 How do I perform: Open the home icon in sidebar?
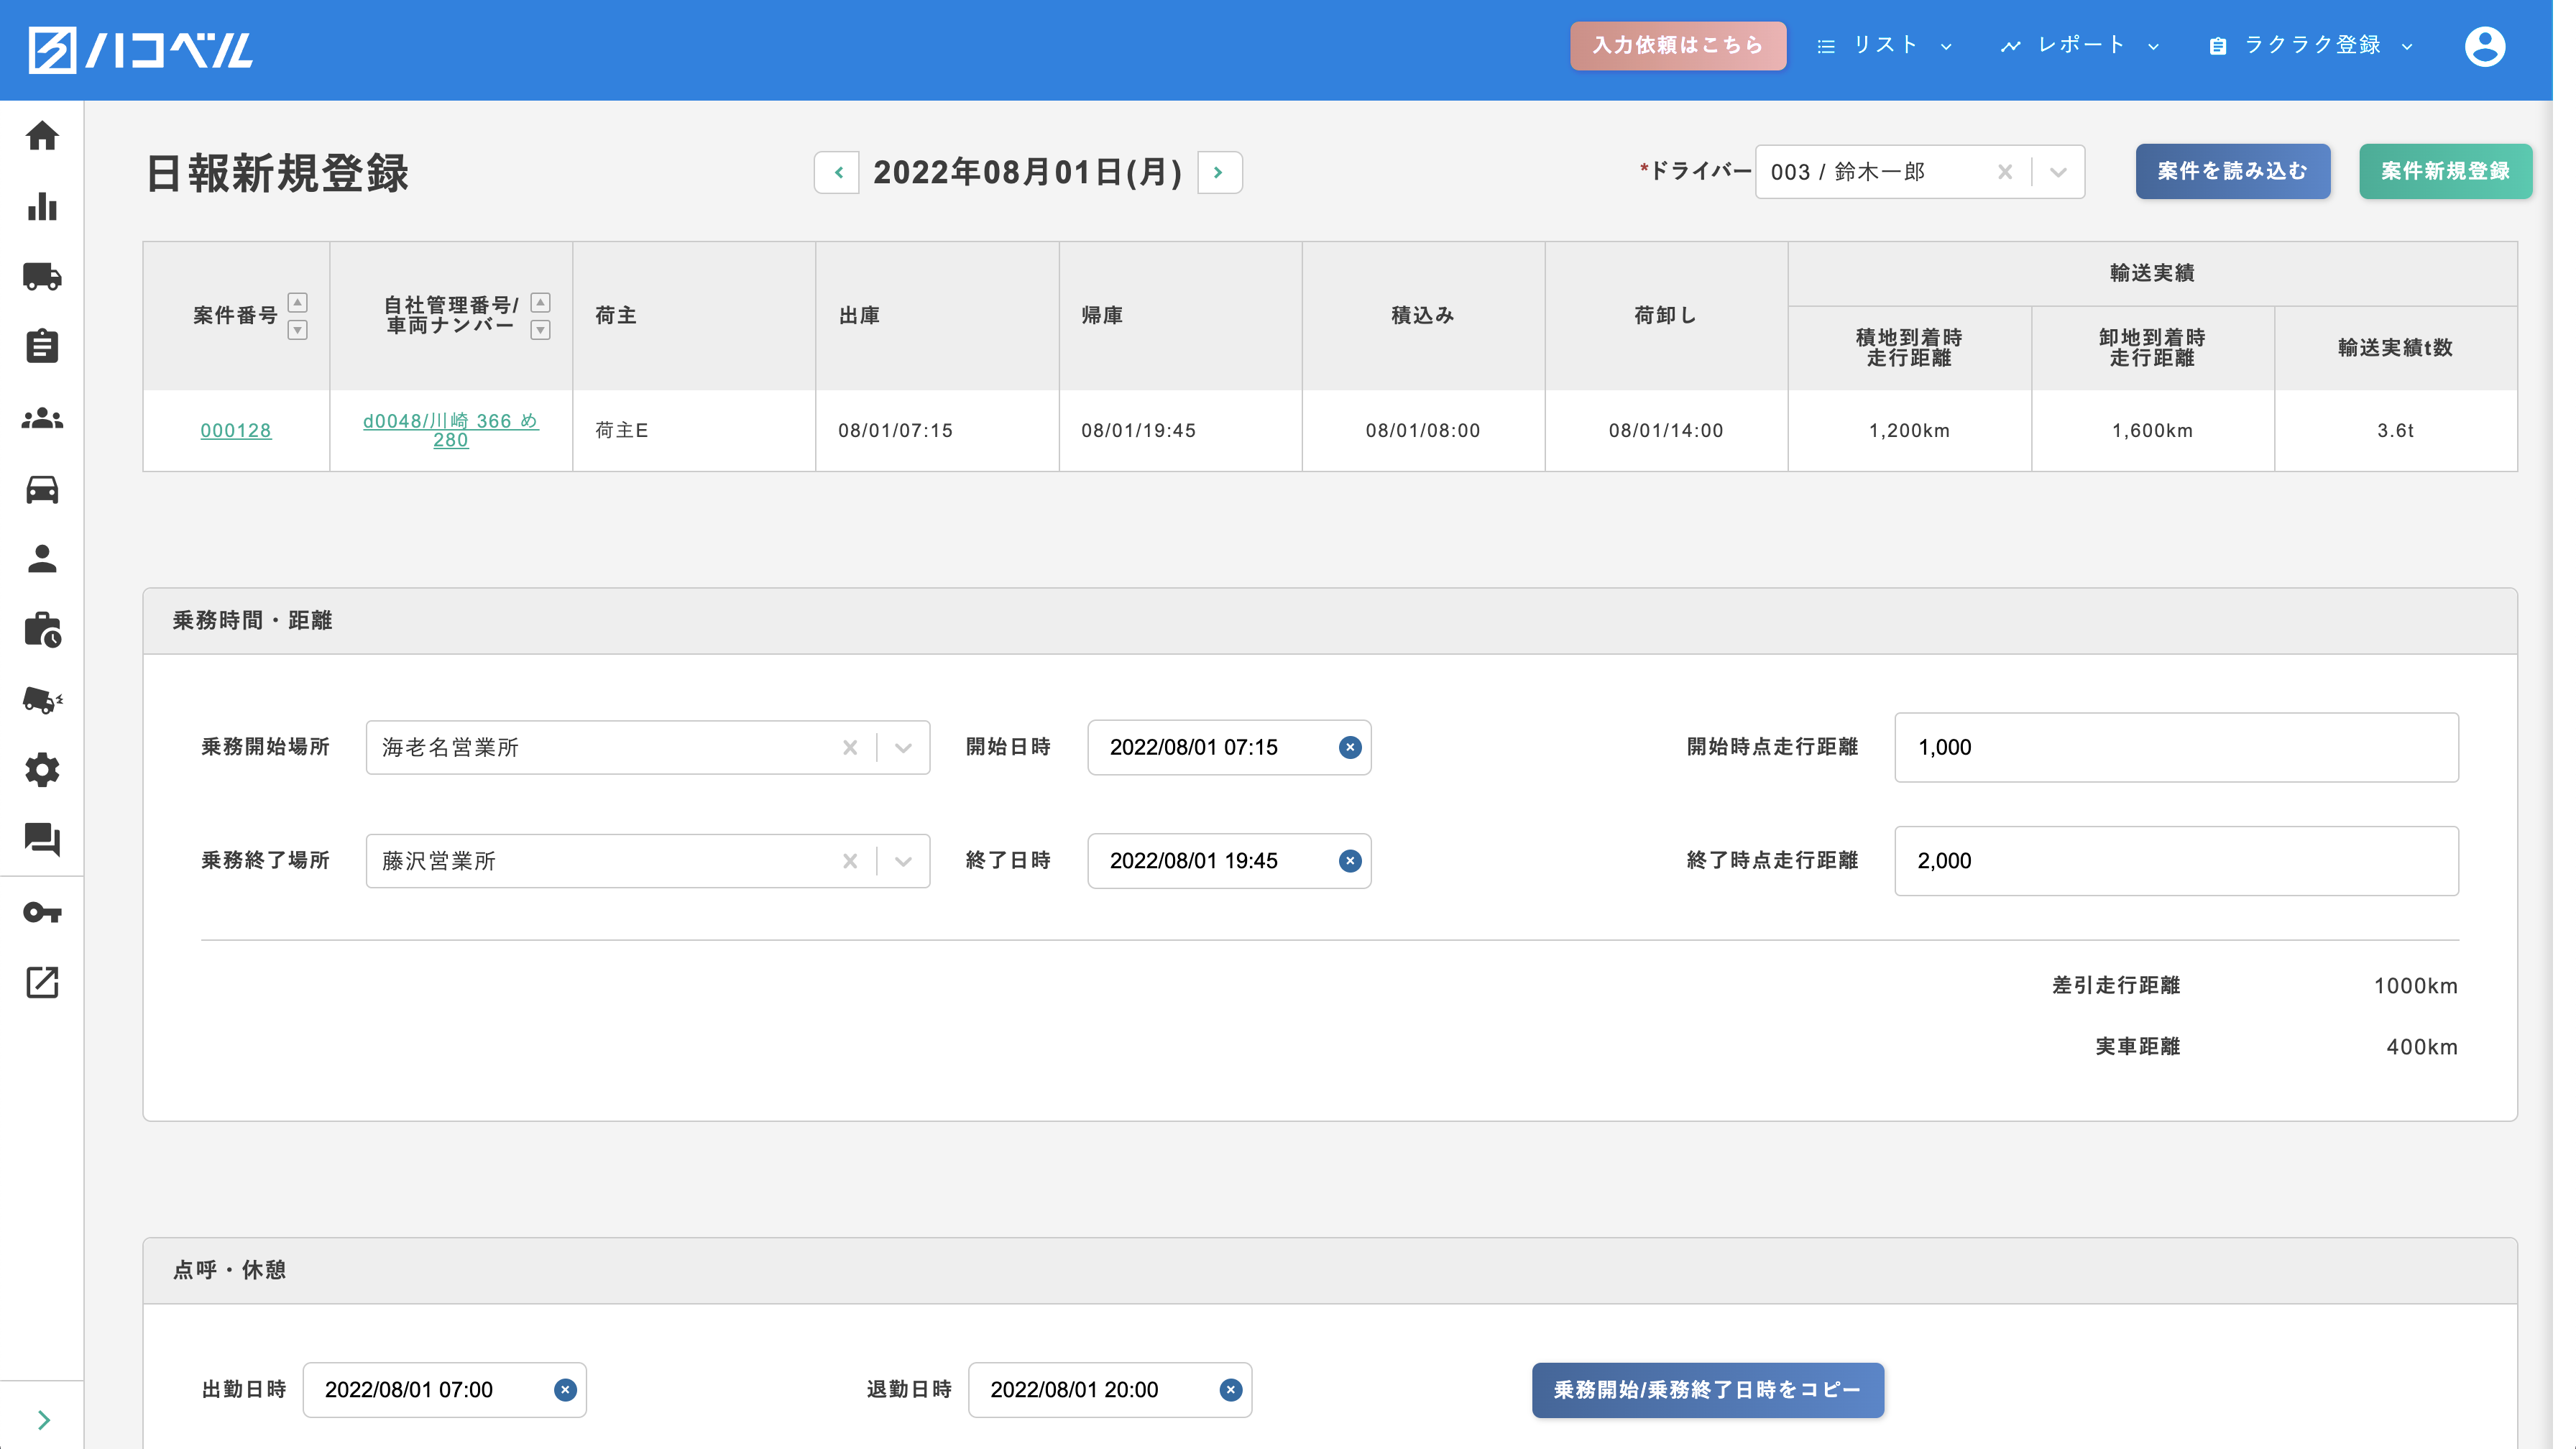42,136
